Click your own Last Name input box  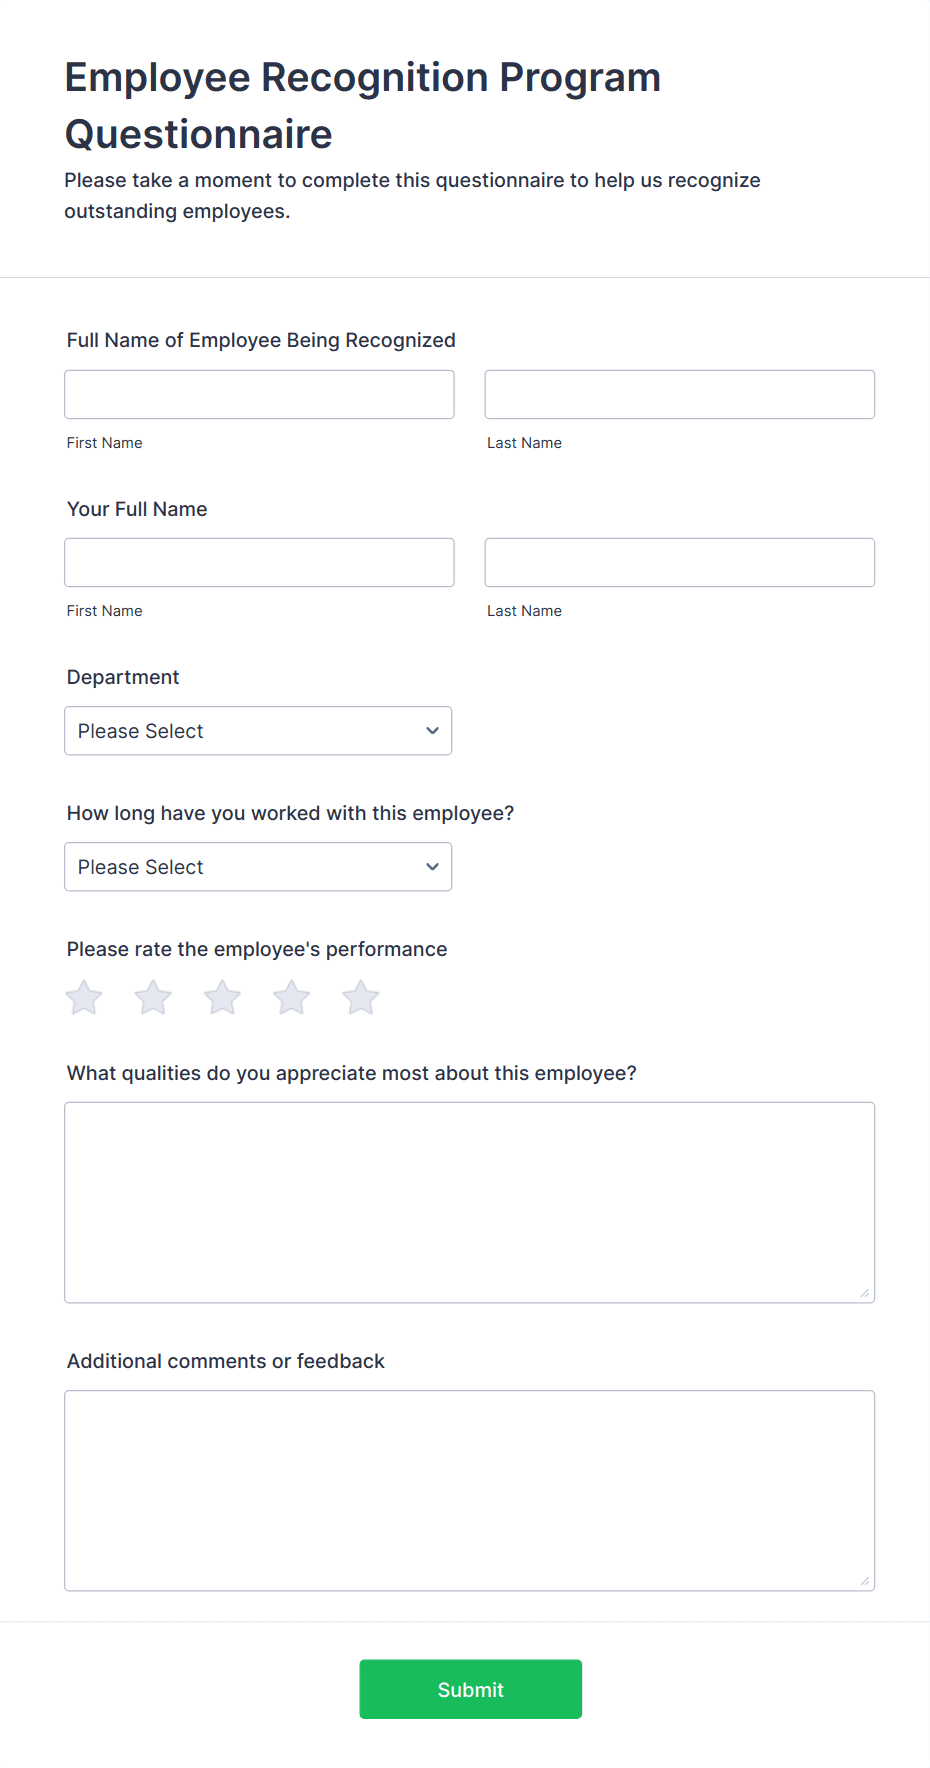pyautogui.click(x=679, y=562)
